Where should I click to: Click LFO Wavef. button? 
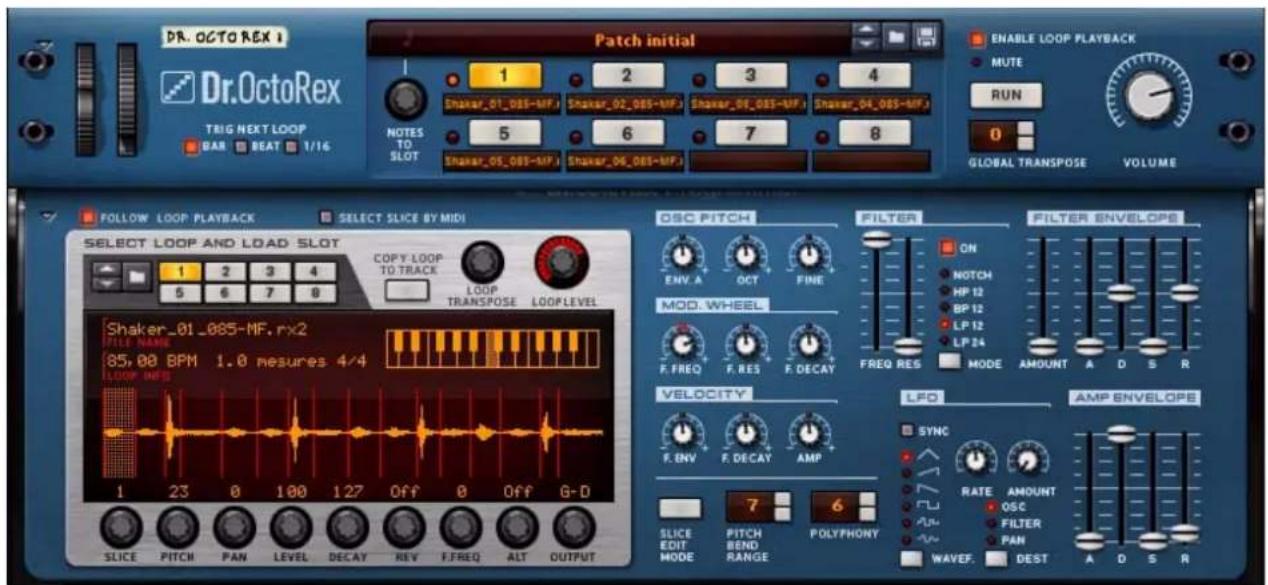[x=912, y=559]
